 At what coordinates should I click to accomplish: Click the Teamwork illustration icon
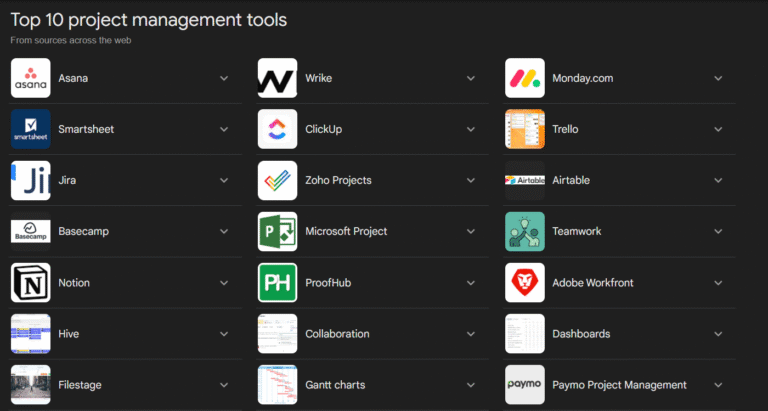point(525,231)
